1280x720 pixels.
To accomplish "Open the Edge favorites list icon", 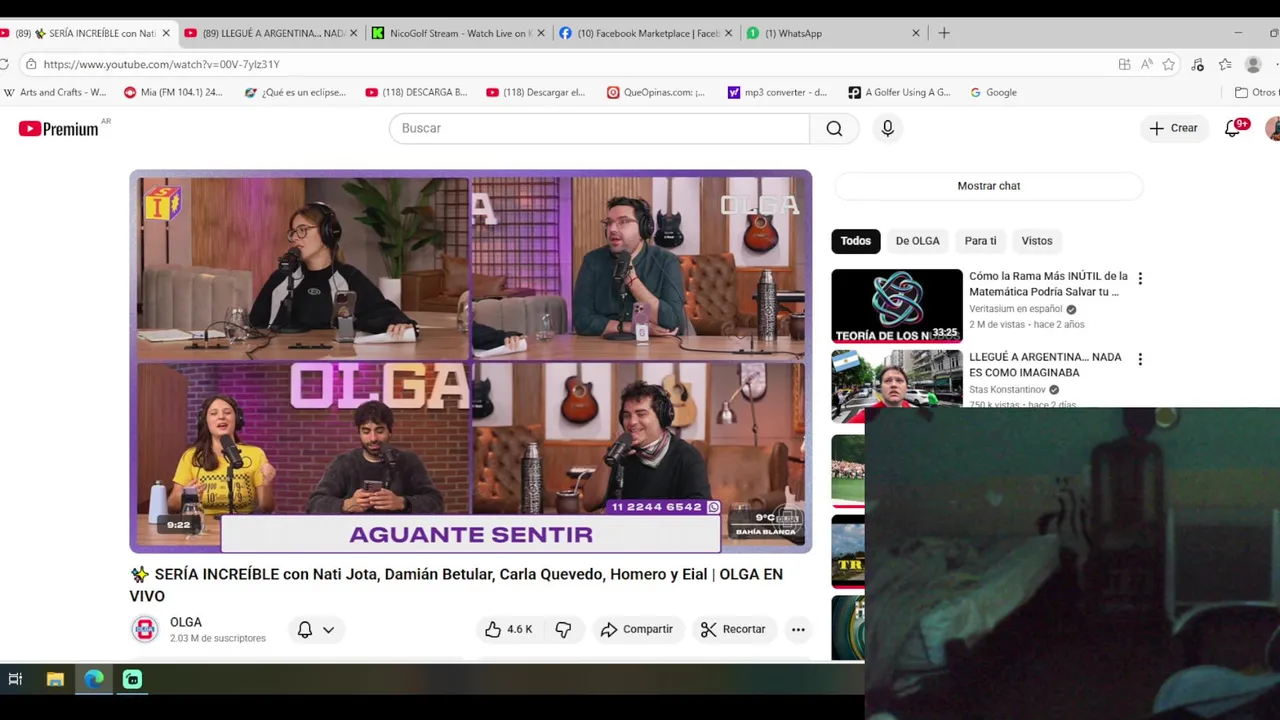I will tap(1225, 64).
